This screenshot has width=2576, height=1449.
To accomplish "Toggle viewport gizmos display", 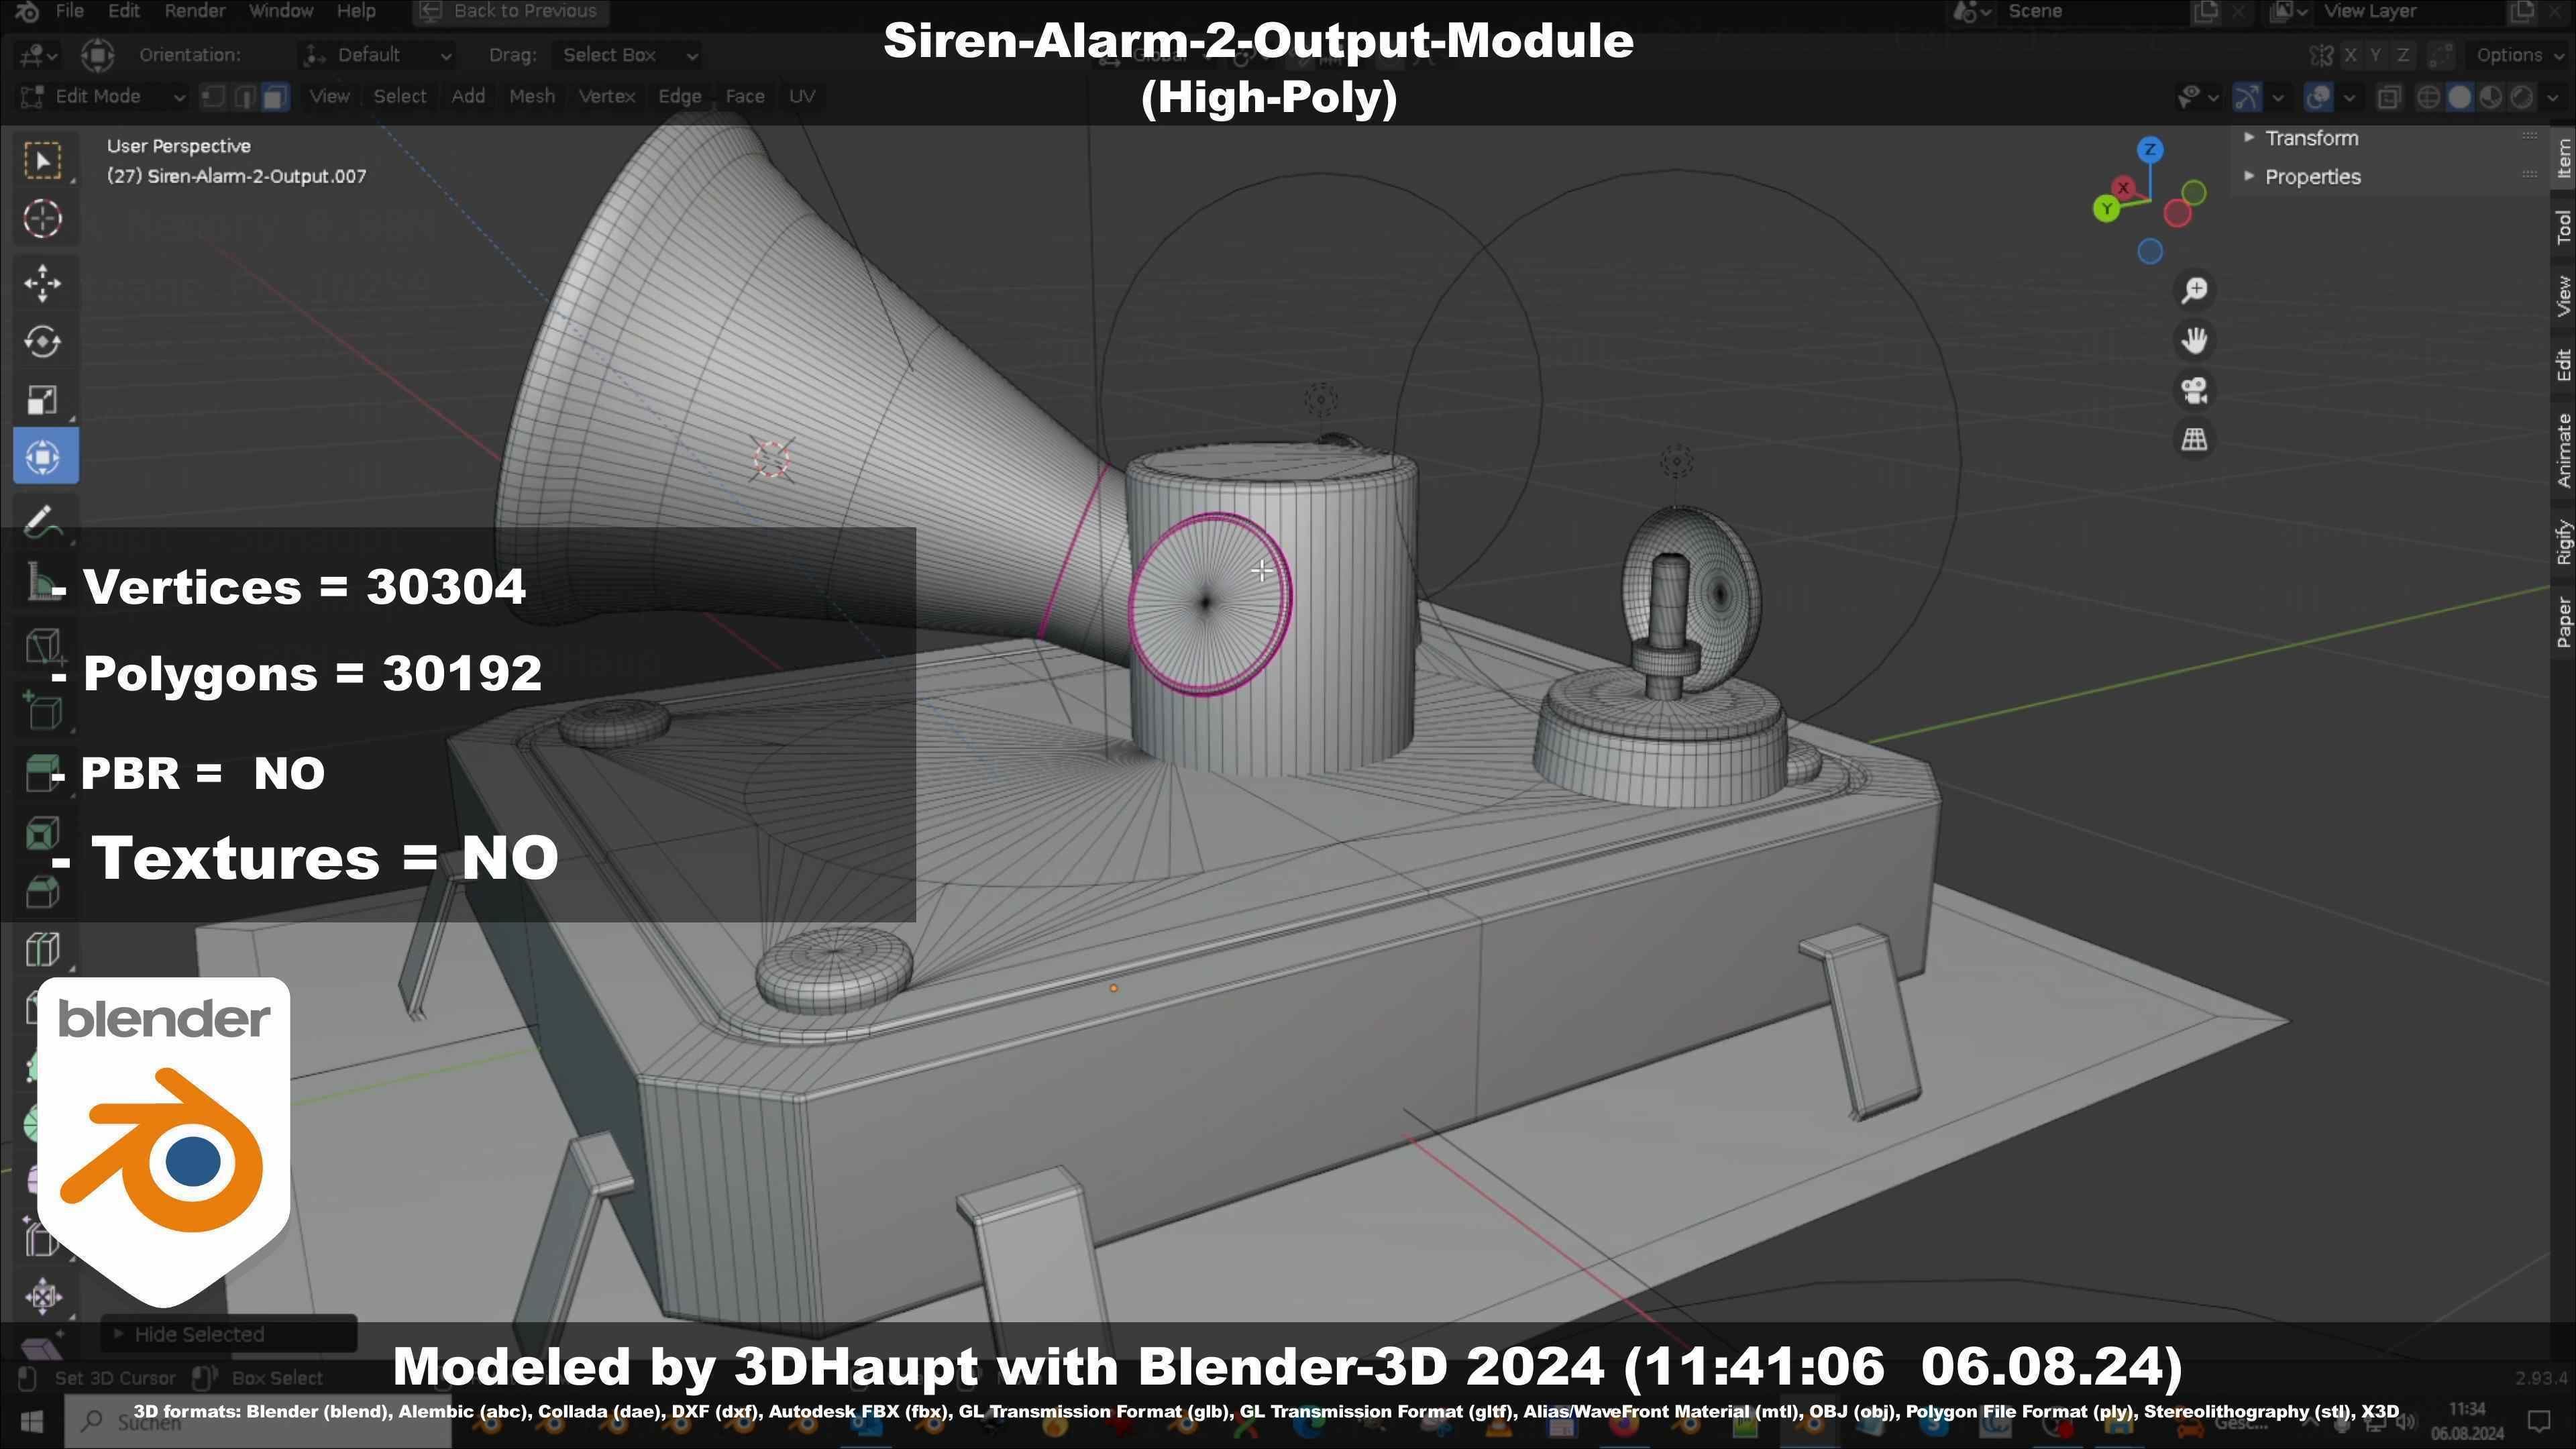I will [2247, 97].
